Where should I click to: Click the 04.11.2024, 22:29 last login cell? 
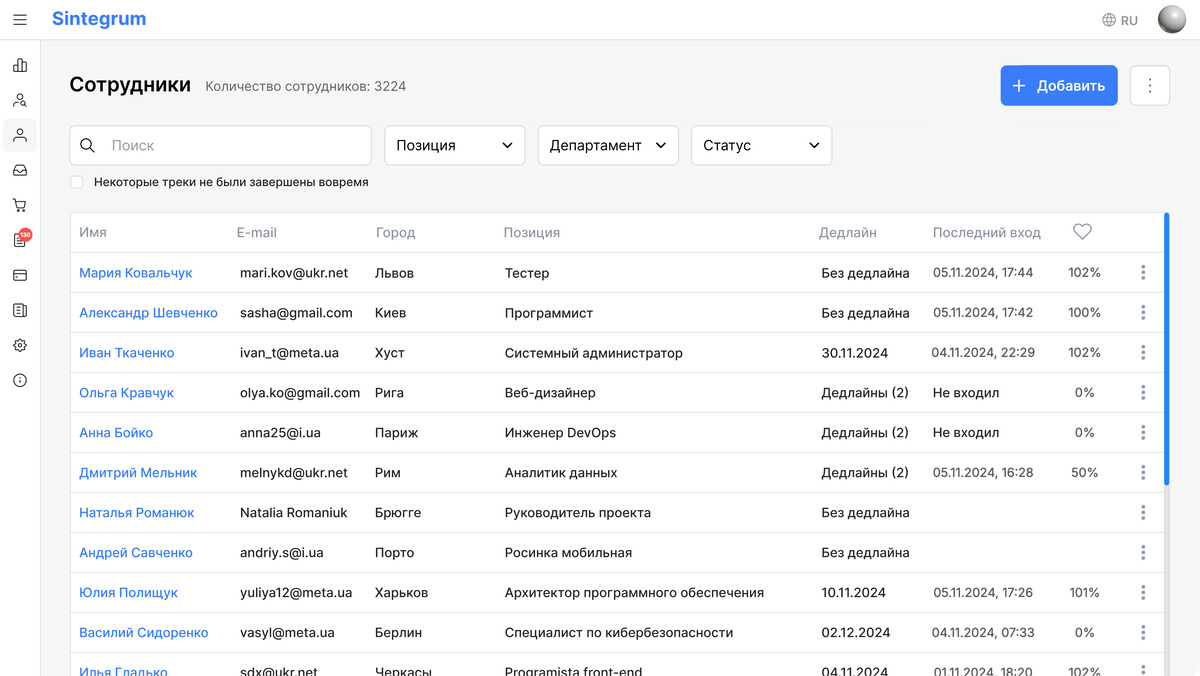[x=983, y=352]
